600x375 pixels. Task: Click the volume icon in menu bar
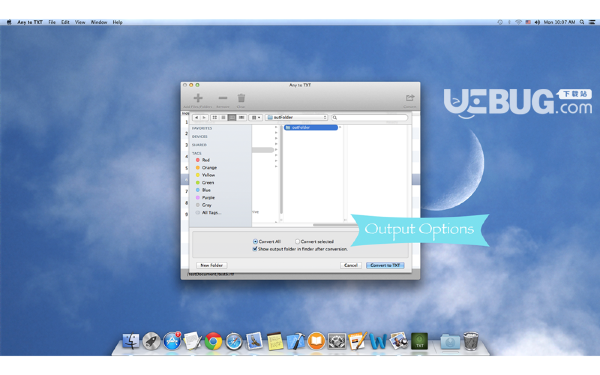click(537, 22)
